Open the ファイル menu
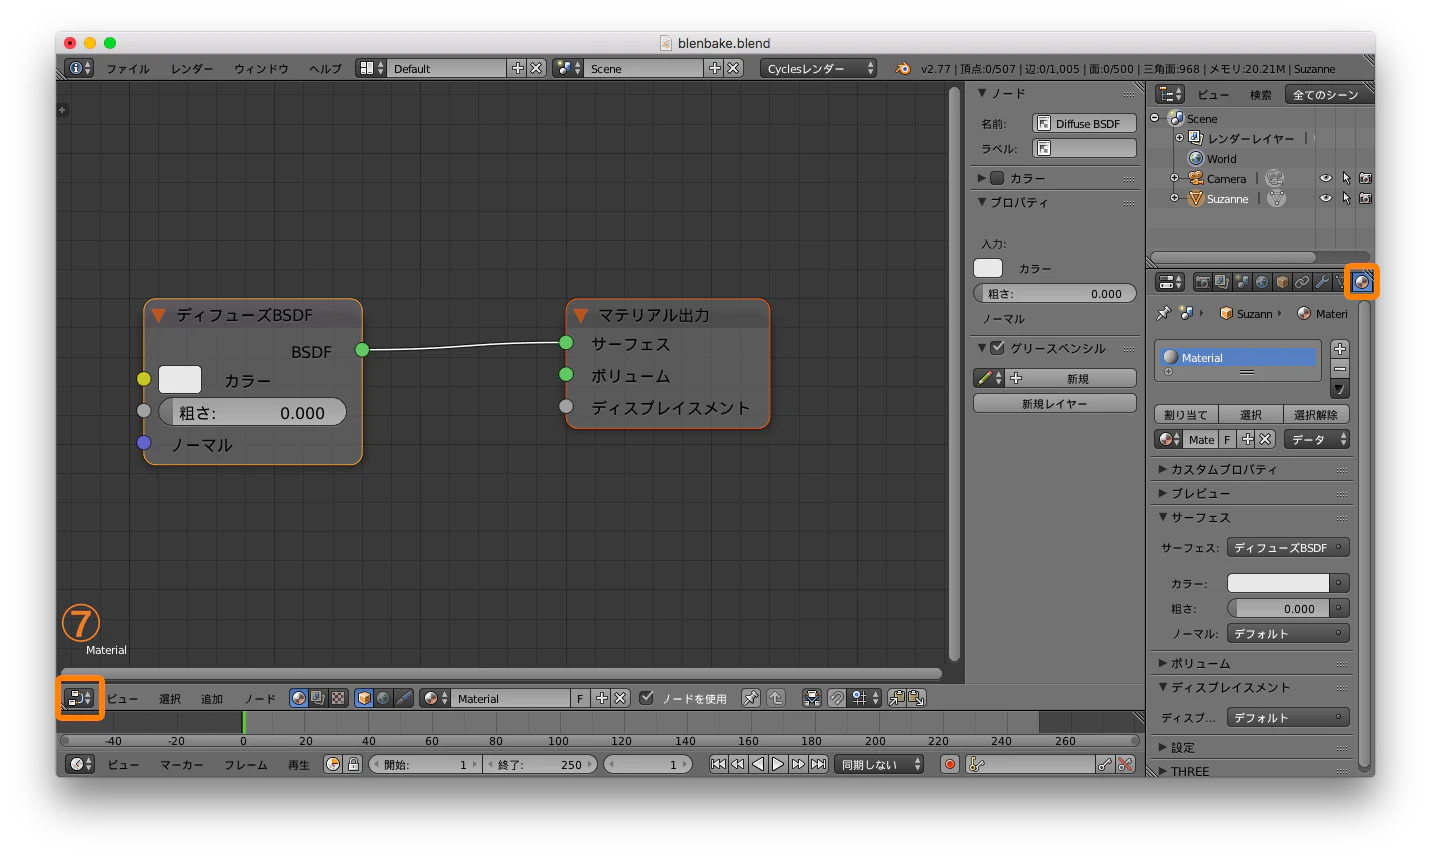This screenshot has width=1431, height=857. (128, 68)
